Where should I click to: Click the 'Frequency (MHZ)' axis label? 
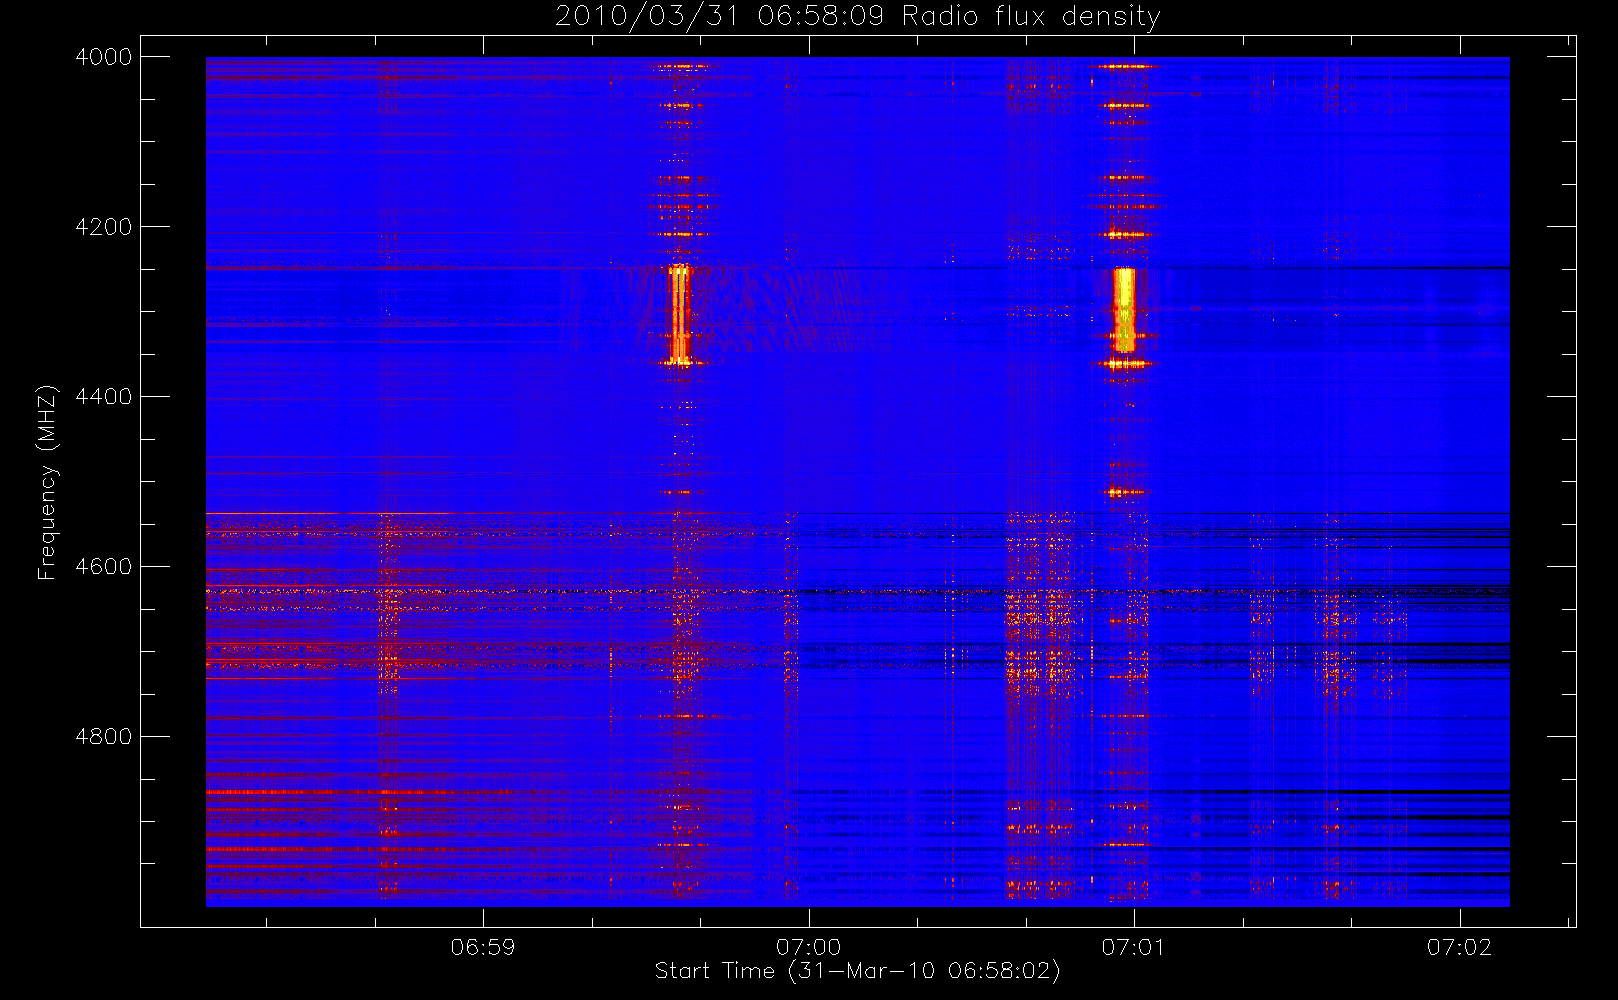point(47,482)
